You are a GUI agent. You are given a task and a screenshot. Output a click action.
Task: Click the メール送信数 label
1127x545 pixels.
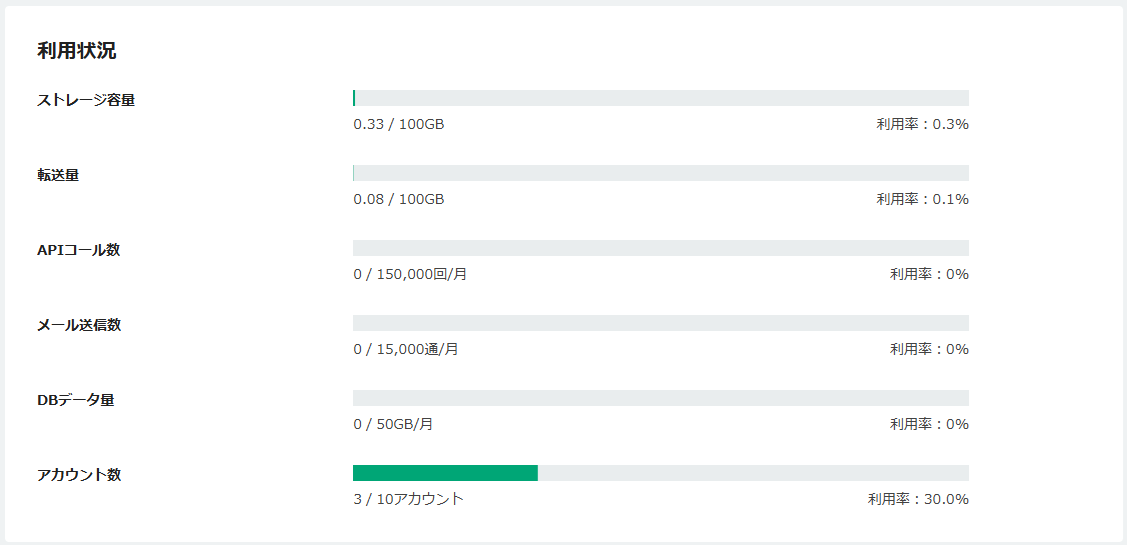pos(78,325)
